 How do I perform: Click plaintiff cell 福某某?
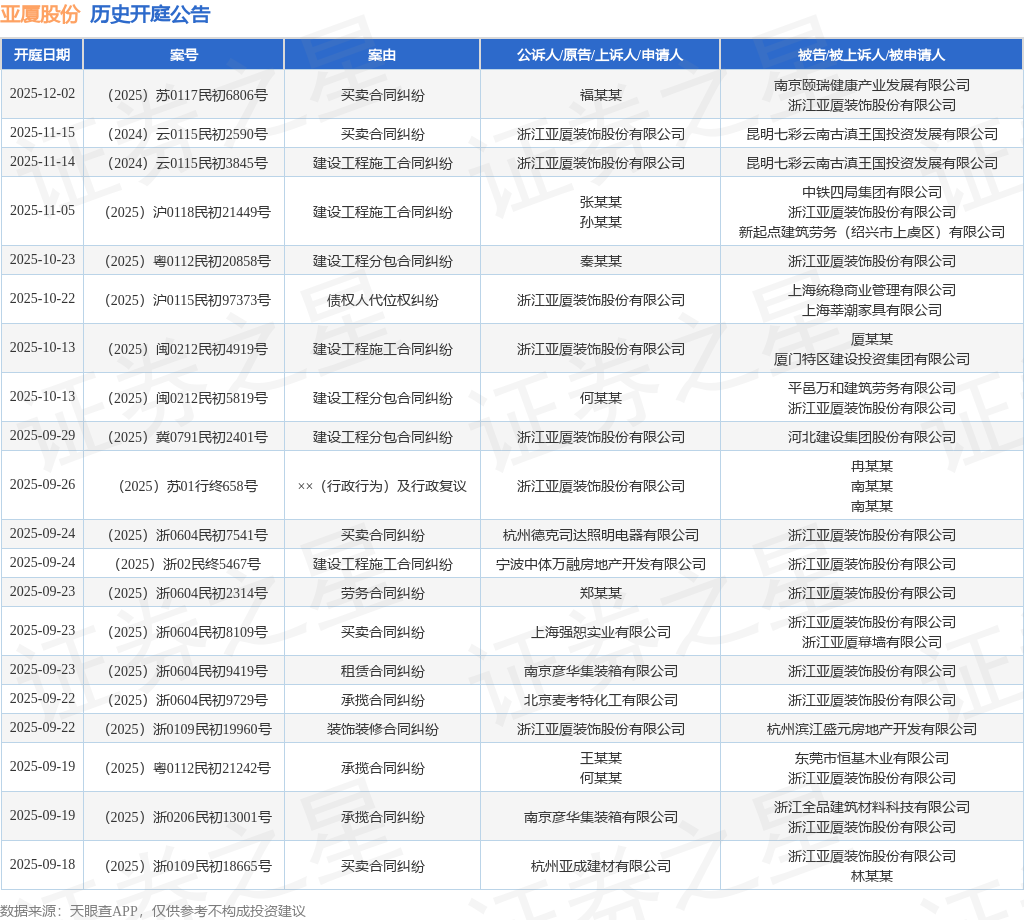pos(601,95)
